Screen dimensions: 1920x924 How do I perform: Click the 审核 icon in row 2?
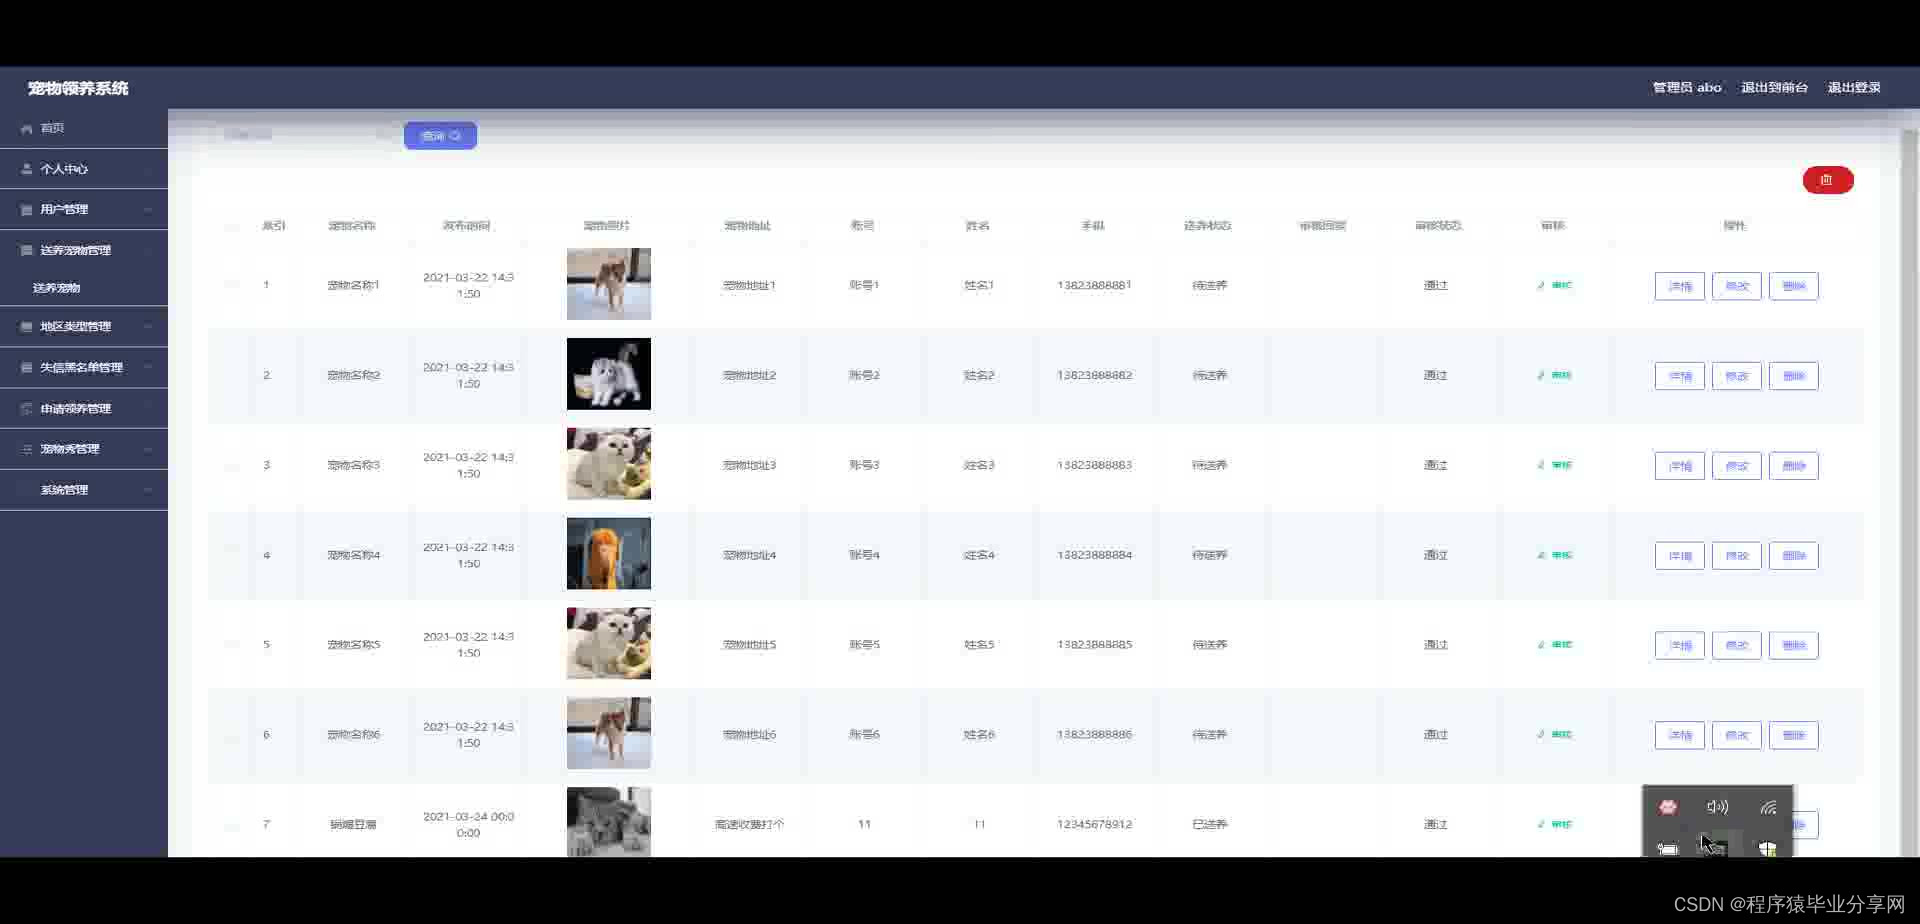[x=1541, y=375]
